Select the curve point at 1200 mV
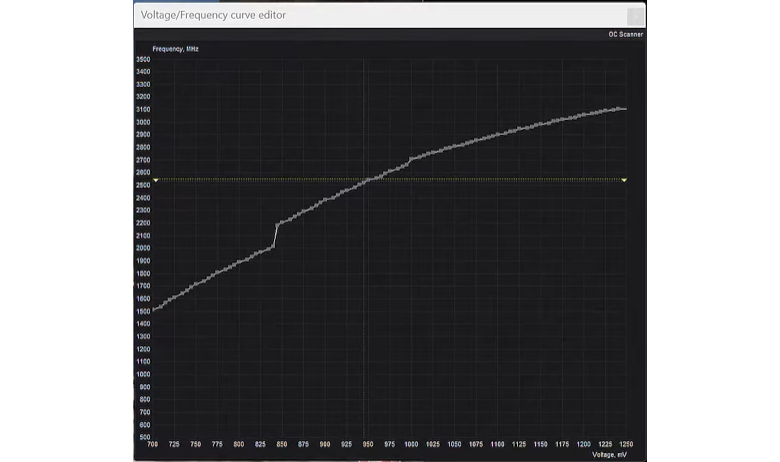Screen dimensions: 780x462 point(584,115)
